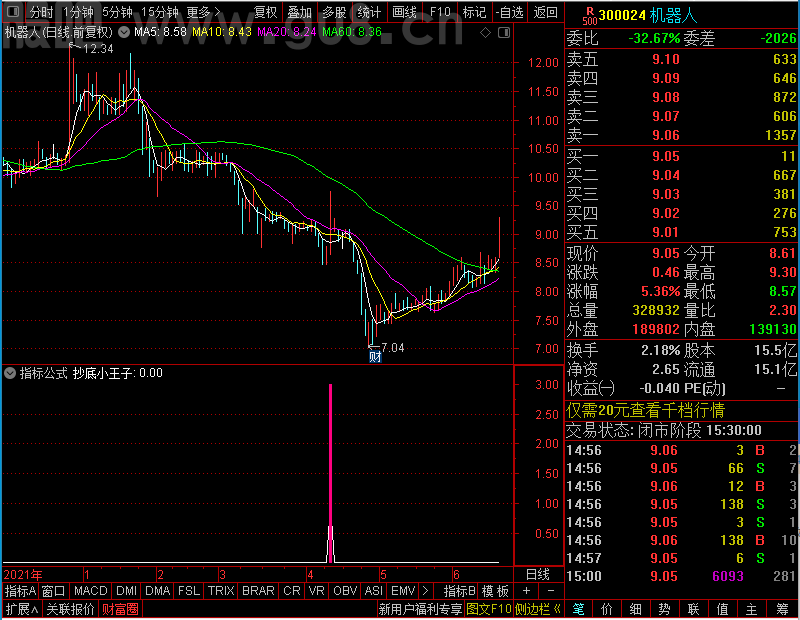
Task: Zoom out chart with minus button
Action: [x=551, y=591]
